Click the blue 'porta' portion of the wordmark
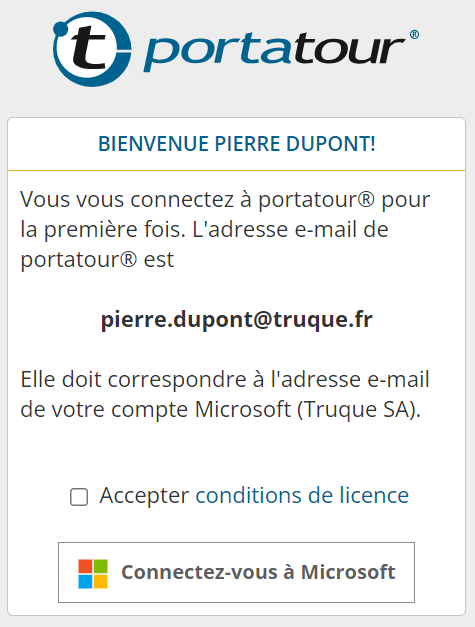Viewport: 475px width, 627px height. (x=217, y=51)
